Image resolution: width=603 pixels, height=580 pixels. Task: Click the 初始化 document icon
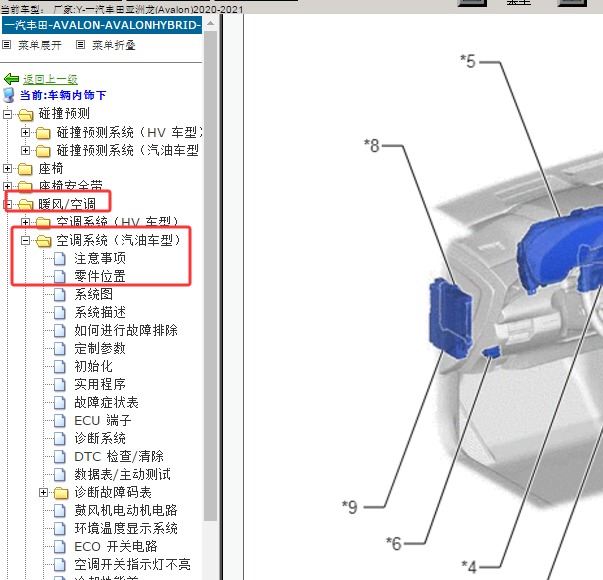[x=60, y=367]
